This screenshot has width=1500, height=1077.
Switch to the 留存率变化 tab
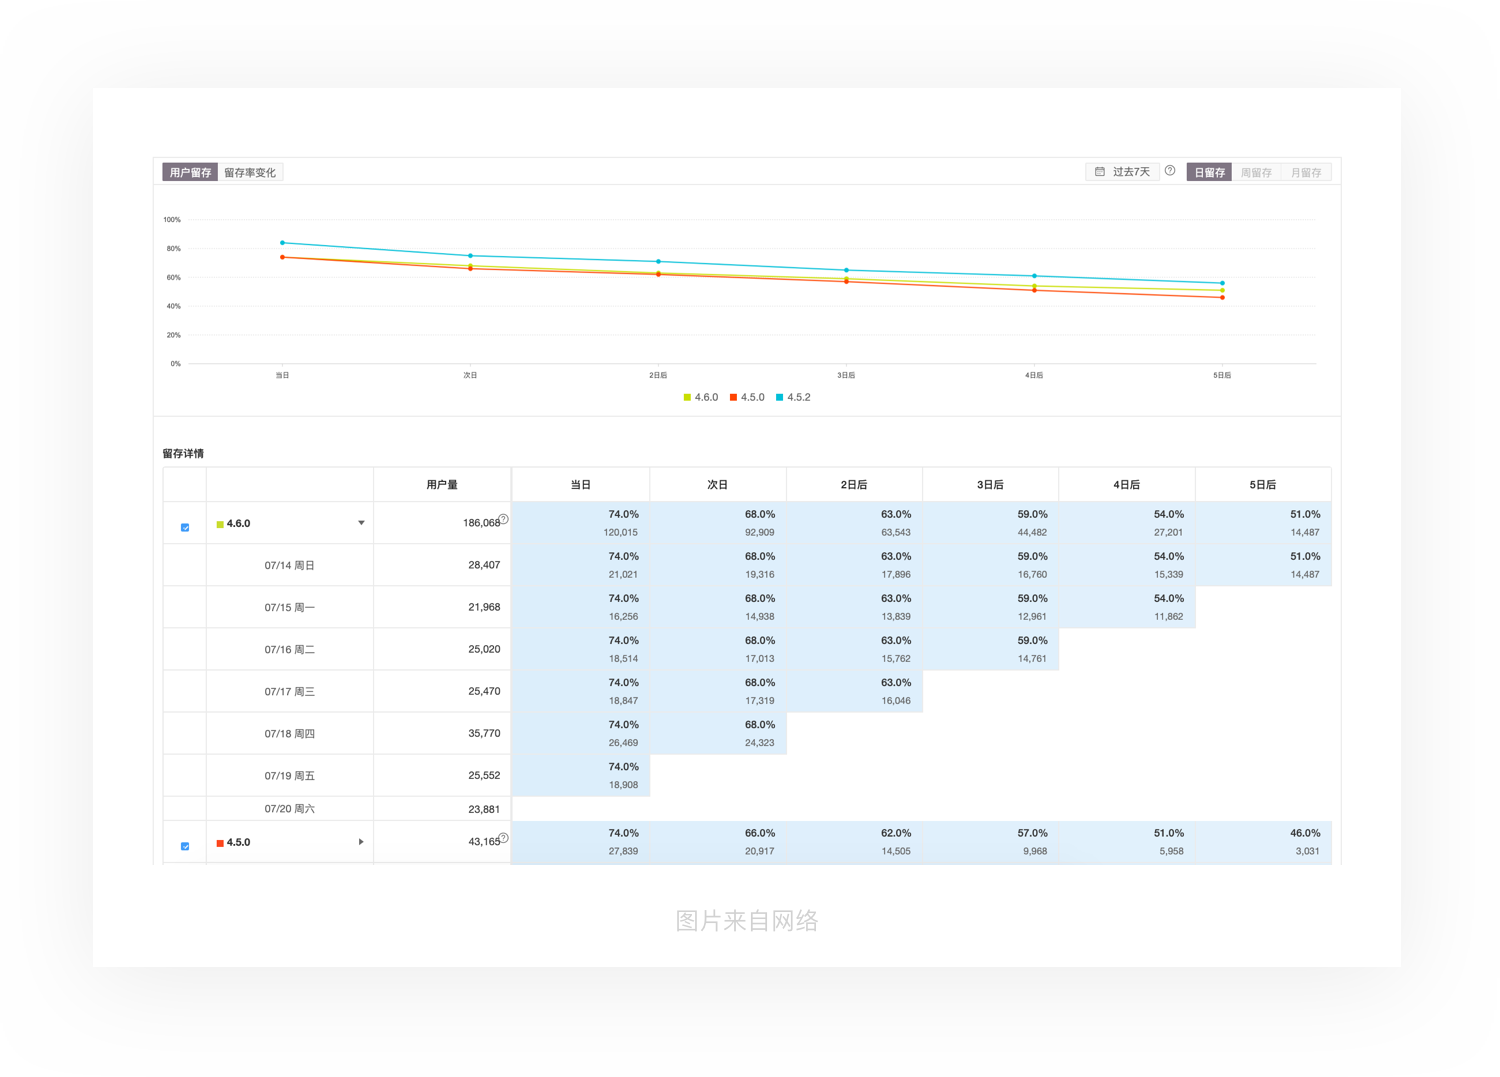pyautogui.click(x=250, y=172)
